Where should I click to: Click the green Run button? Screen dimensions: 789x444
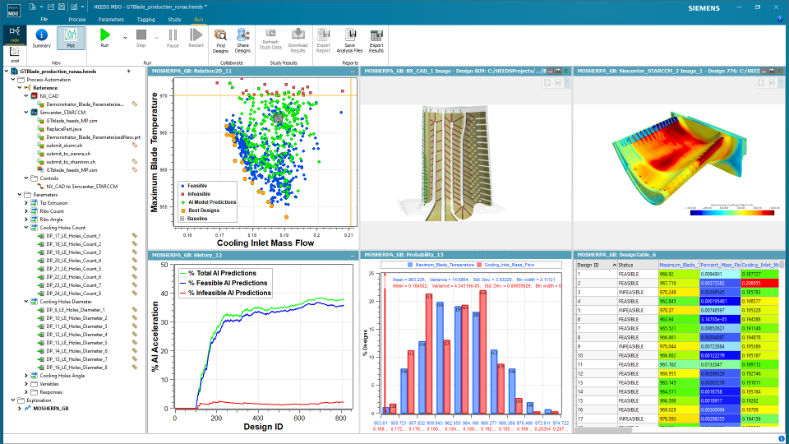point(105,40)
